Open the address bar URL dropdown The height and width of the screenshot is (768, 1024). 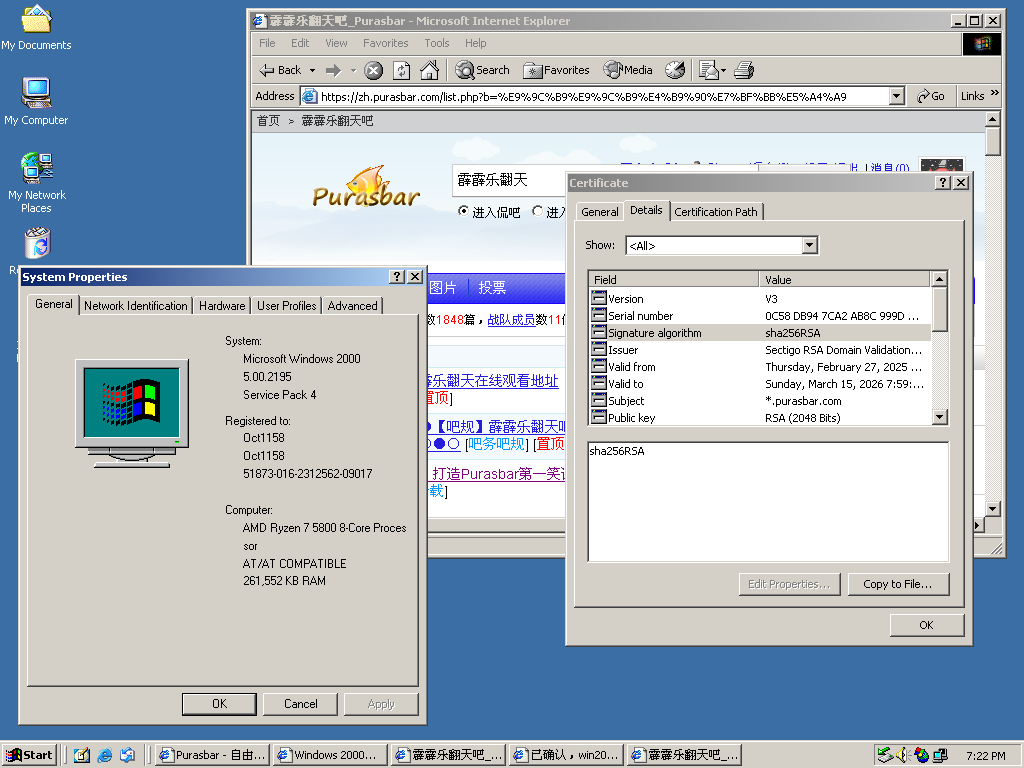click(x=896, y=96)
